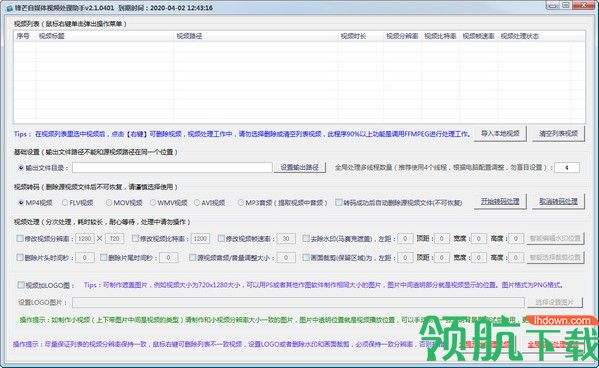599x368 pixels.
Task: Click the 视频标题 column header
Action: (x=105, y=36)
